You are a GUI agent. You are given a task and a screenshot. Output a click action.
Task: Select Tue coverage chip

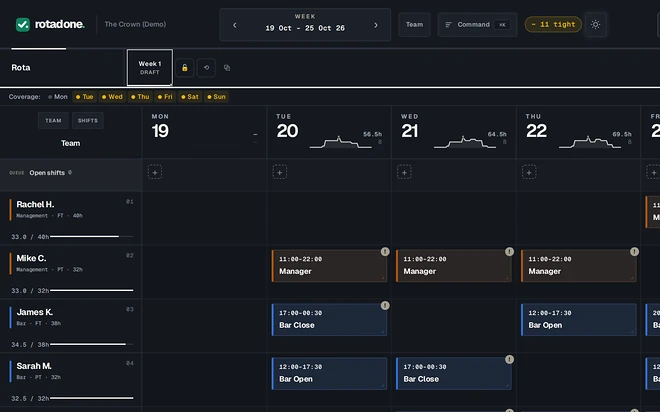(84, 97)
